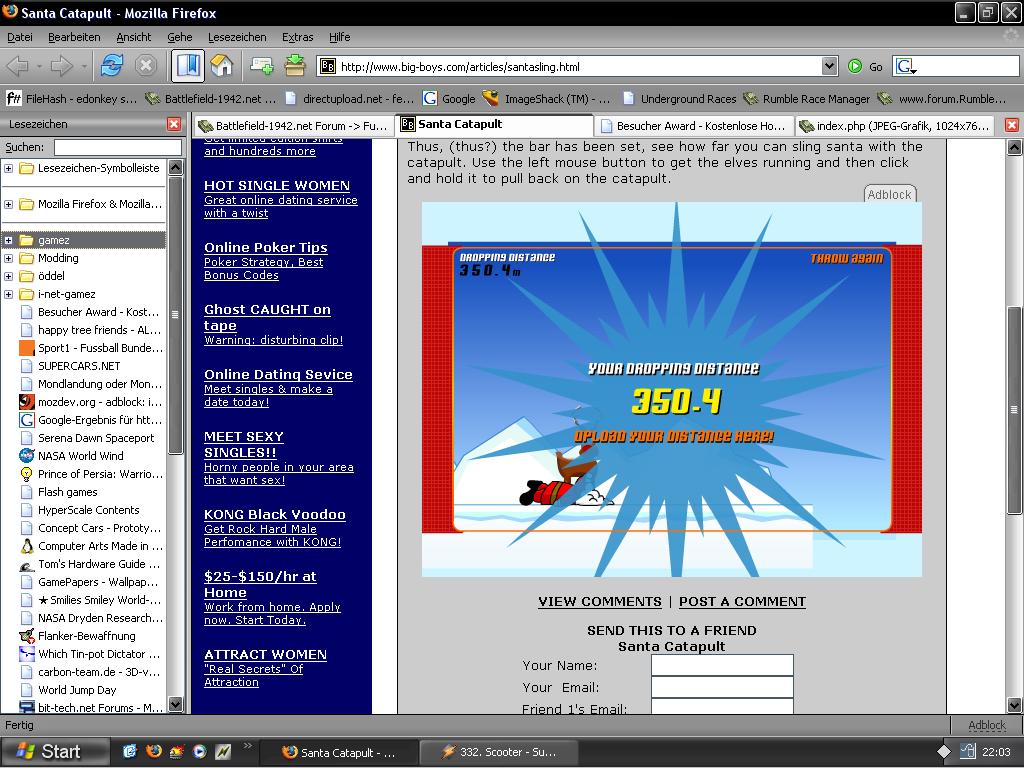Switch to the 332. Scooter taskbar window
The width and height of the screenshot is (1024, 768).
[499, 752]
